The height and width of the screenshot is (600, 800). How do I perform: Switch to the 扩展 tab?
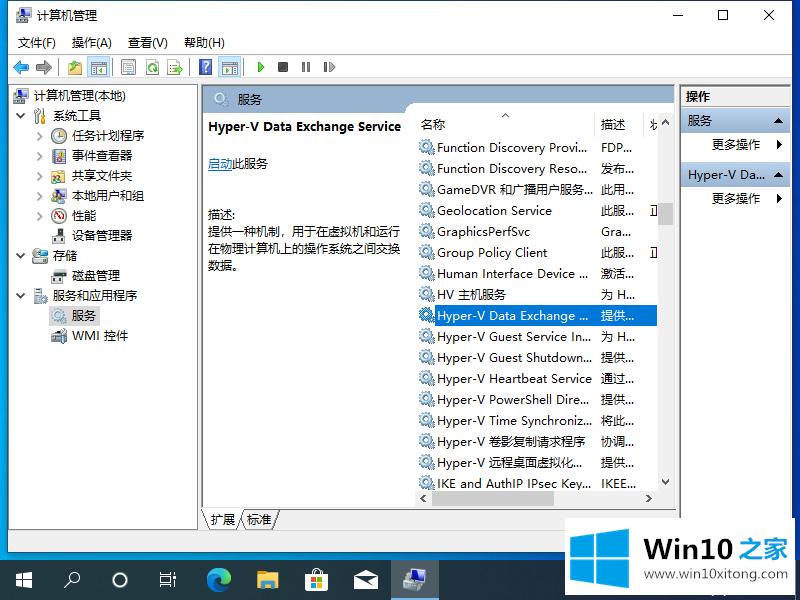[x=222, y=519]
